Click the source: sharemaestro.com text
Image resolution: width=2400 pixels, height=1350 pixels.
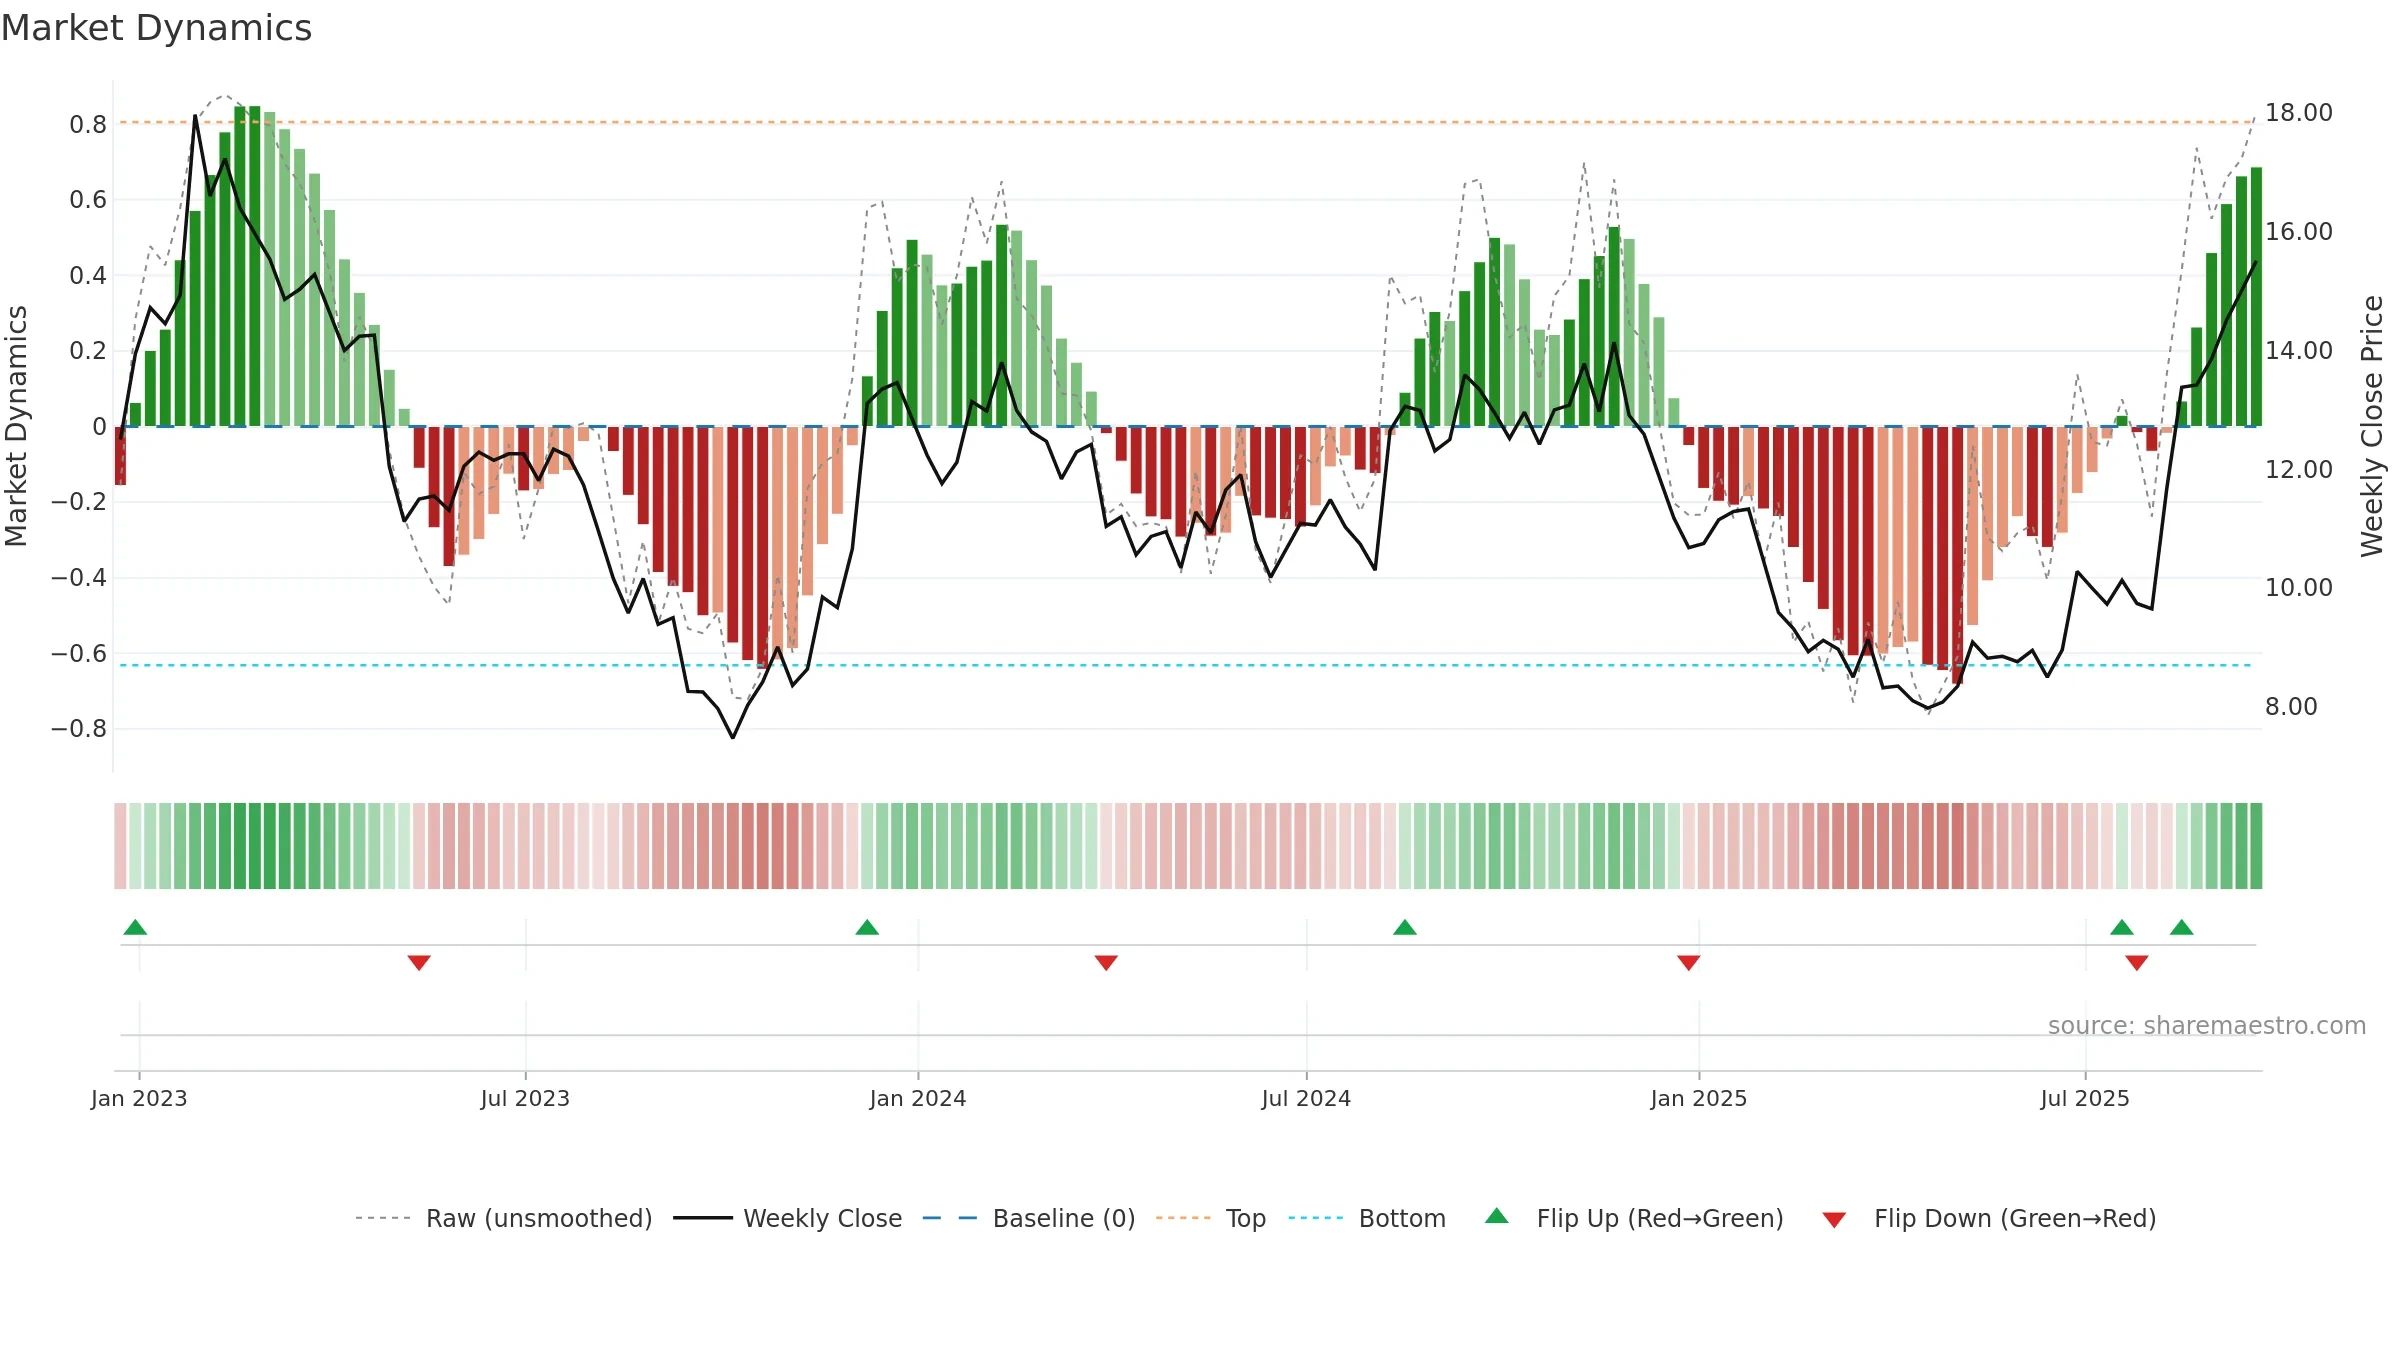(2207, 1026)
